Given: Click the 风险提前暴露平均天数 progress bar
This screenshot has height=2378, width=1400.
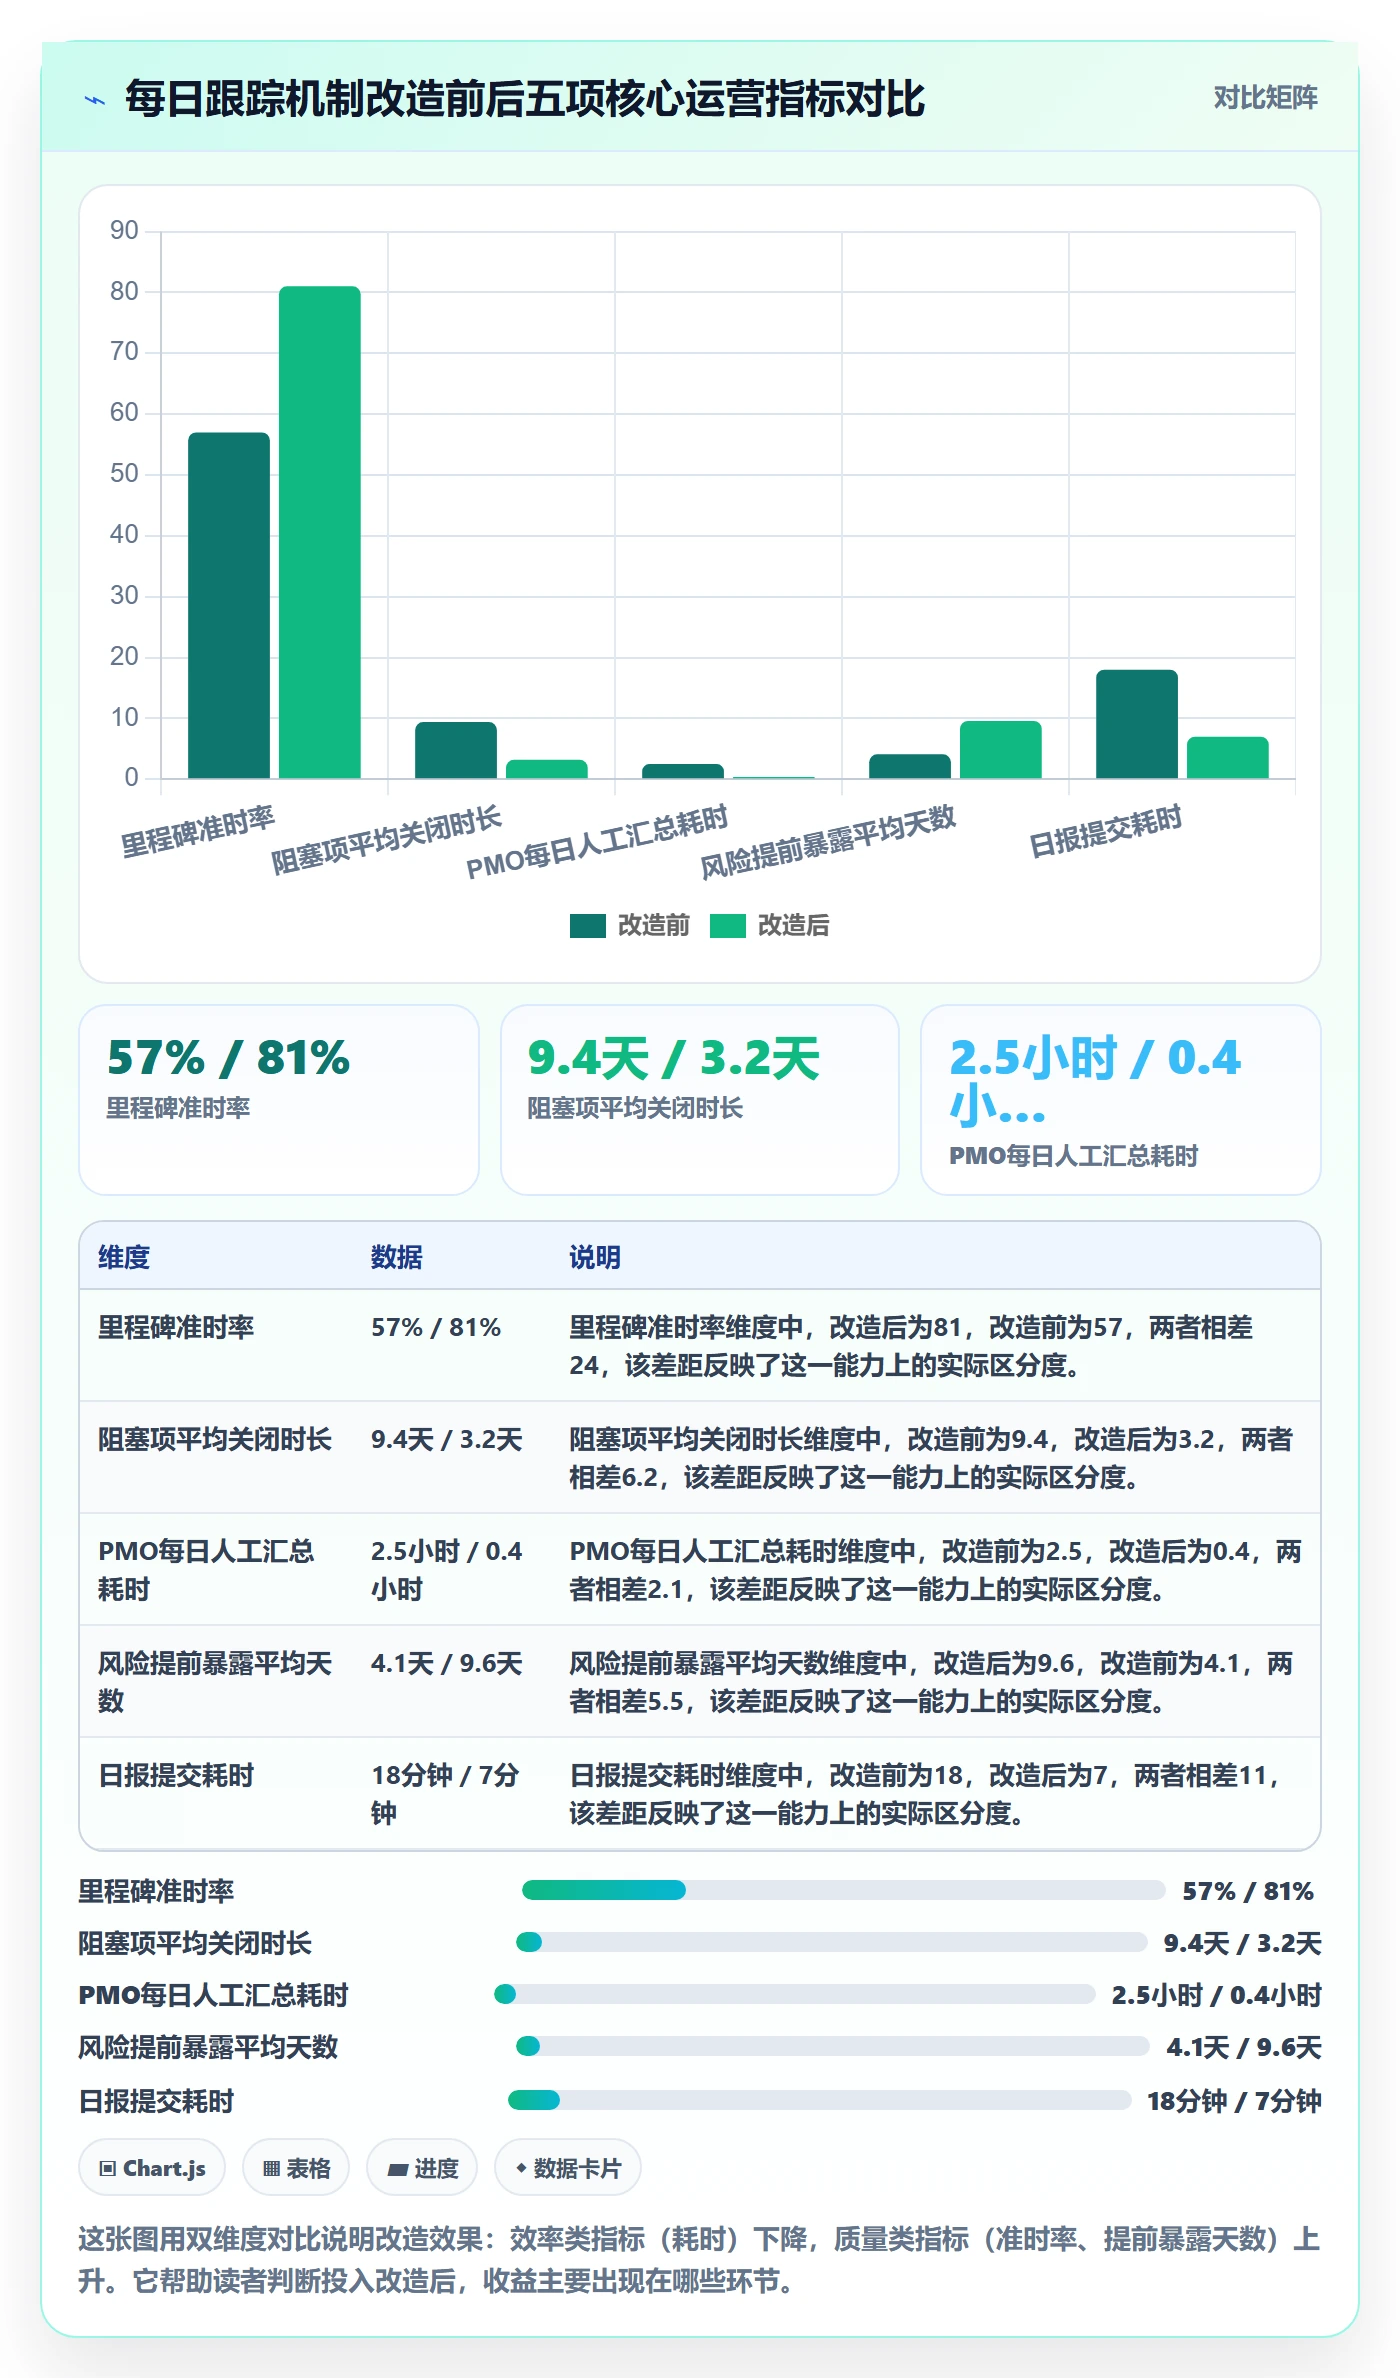Looking at the screenshot, I should 833,2046.
